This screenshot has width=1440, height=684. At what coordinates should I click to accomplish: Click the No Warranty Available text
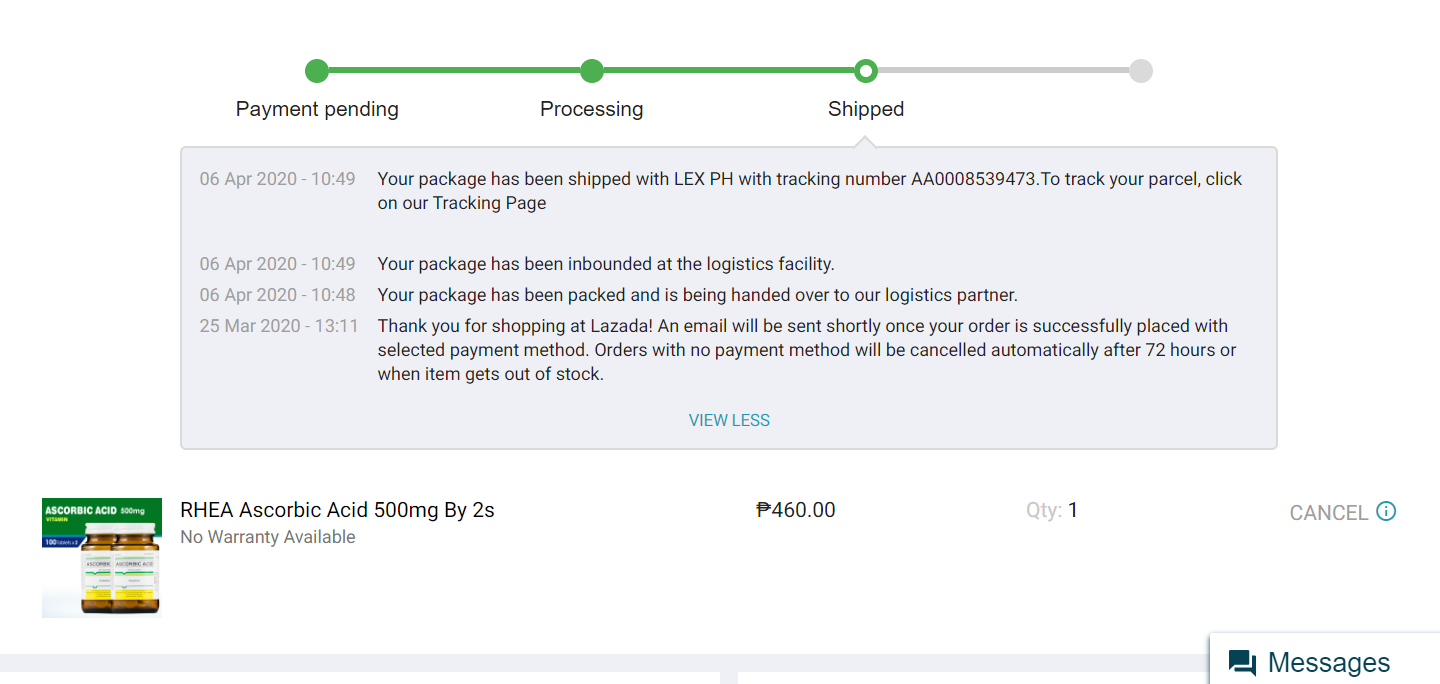[268, 537]
